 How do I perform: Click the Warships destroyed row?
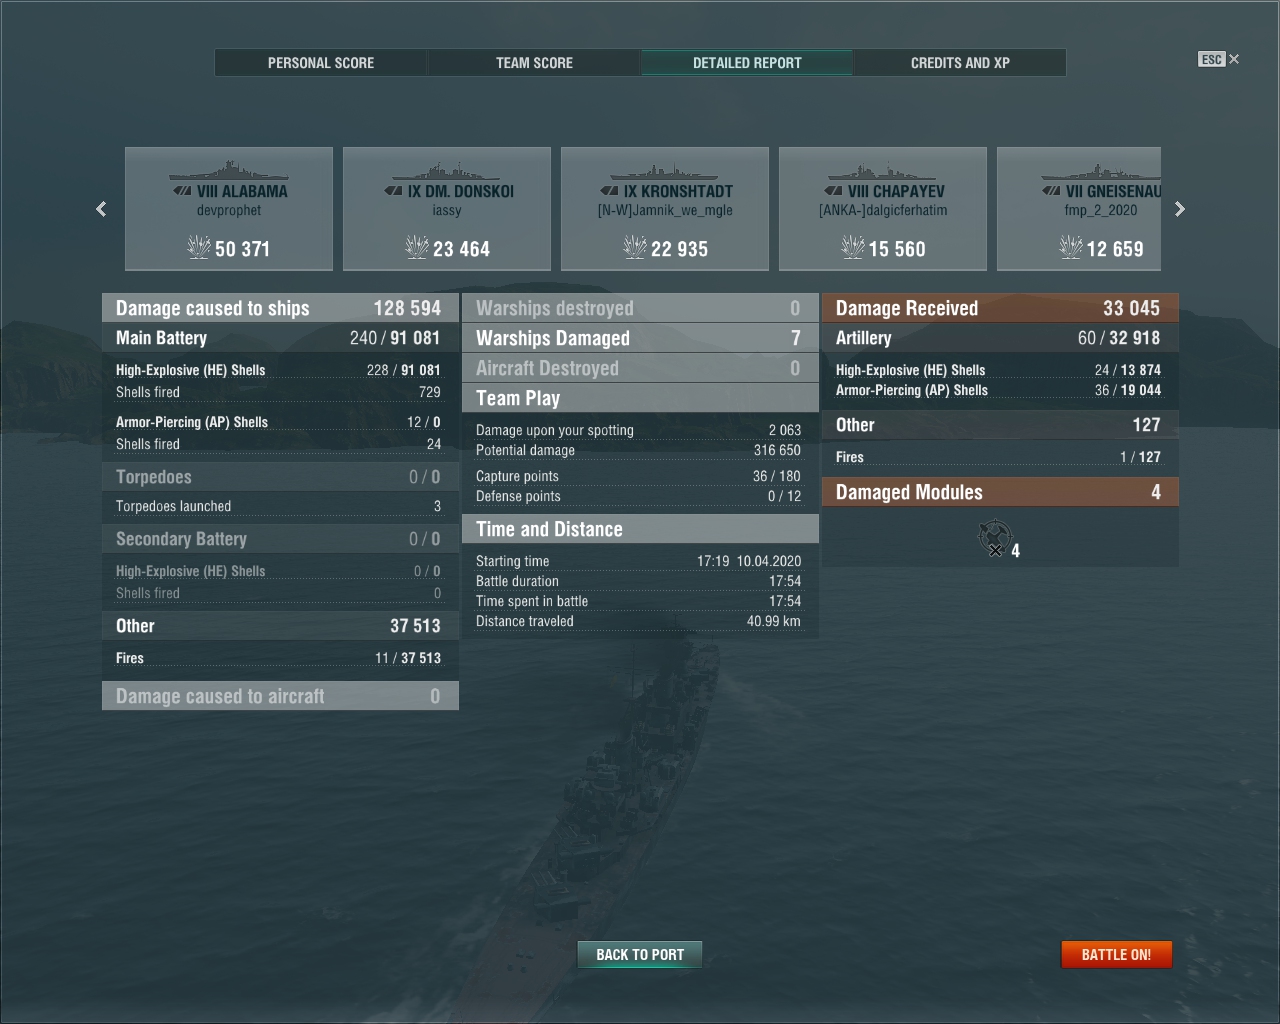point(640,308)
